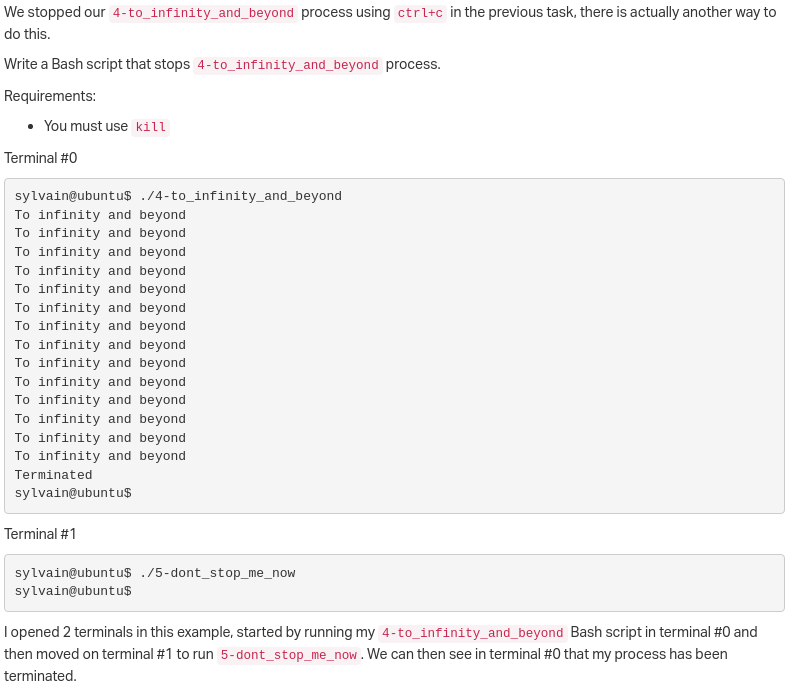The width and height of the screenshot is (792, 687).
Task: Click the ctrl+c inline code text
Action: tap(420, 13)
